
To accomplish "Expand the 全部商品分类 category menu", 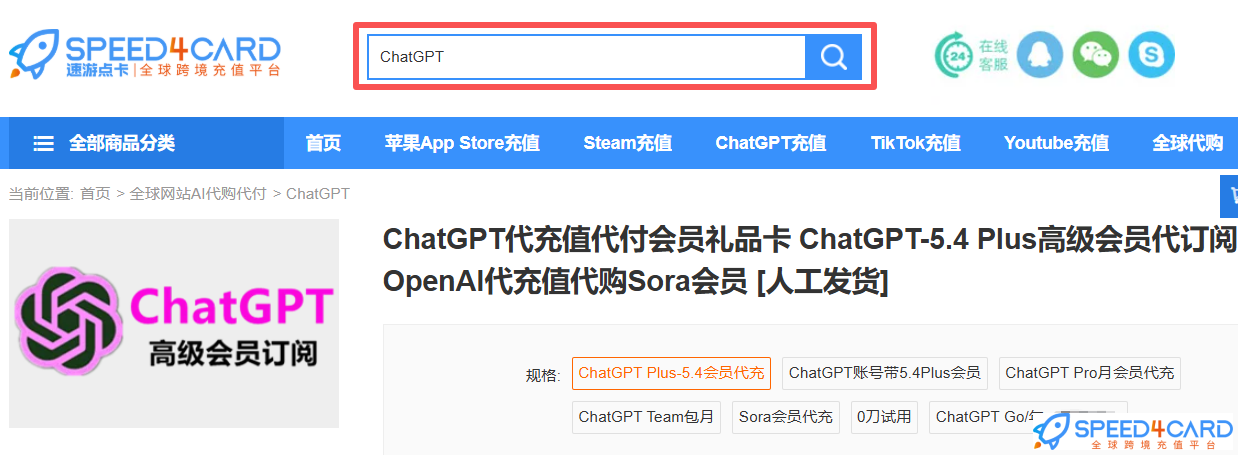I will click(146, 143).
